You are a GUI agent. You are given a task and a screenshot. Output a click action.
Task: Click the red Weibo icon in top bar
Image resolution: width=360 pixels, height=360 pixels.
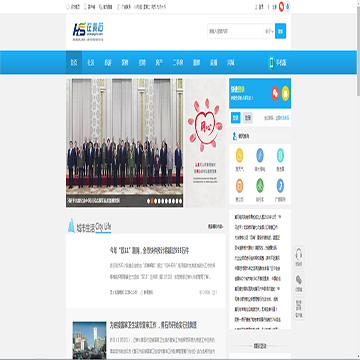tap(281, 7)
